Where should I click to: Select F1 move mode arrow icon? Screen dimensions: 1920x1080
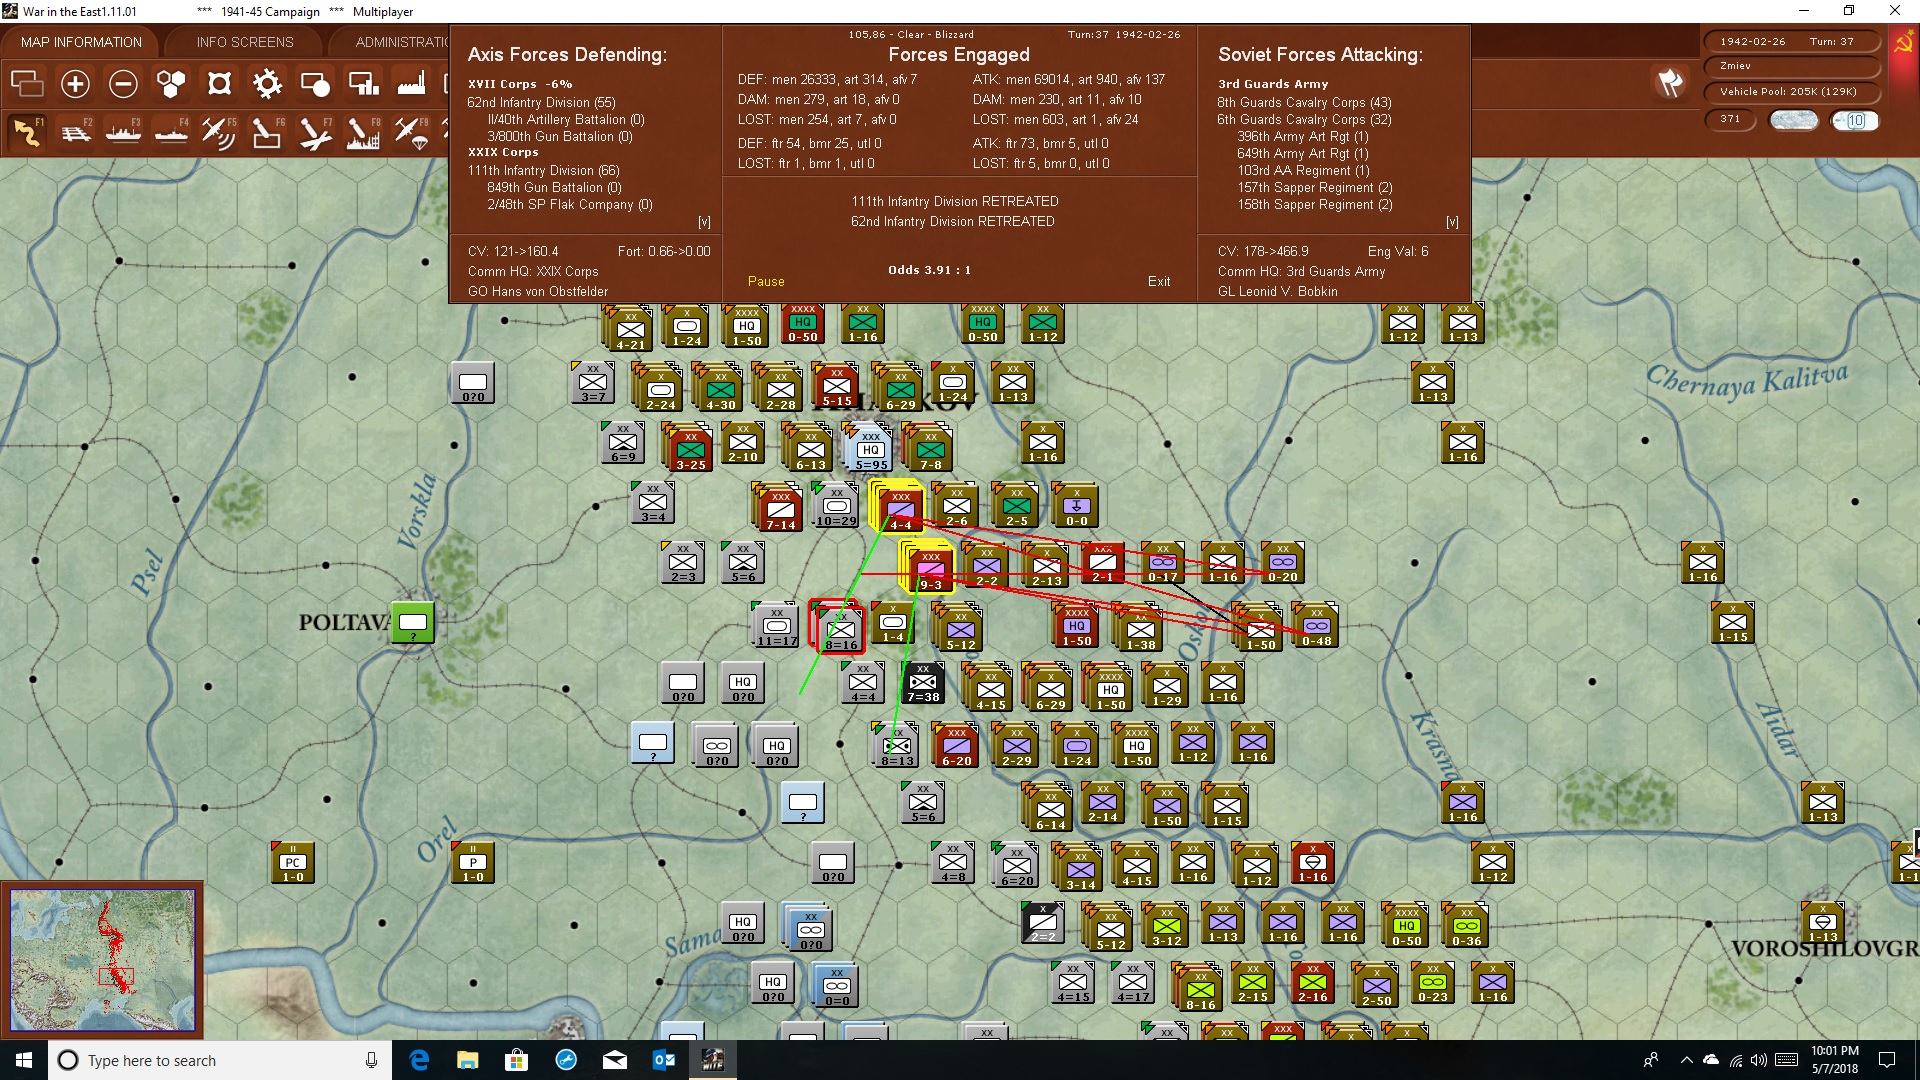27,132
